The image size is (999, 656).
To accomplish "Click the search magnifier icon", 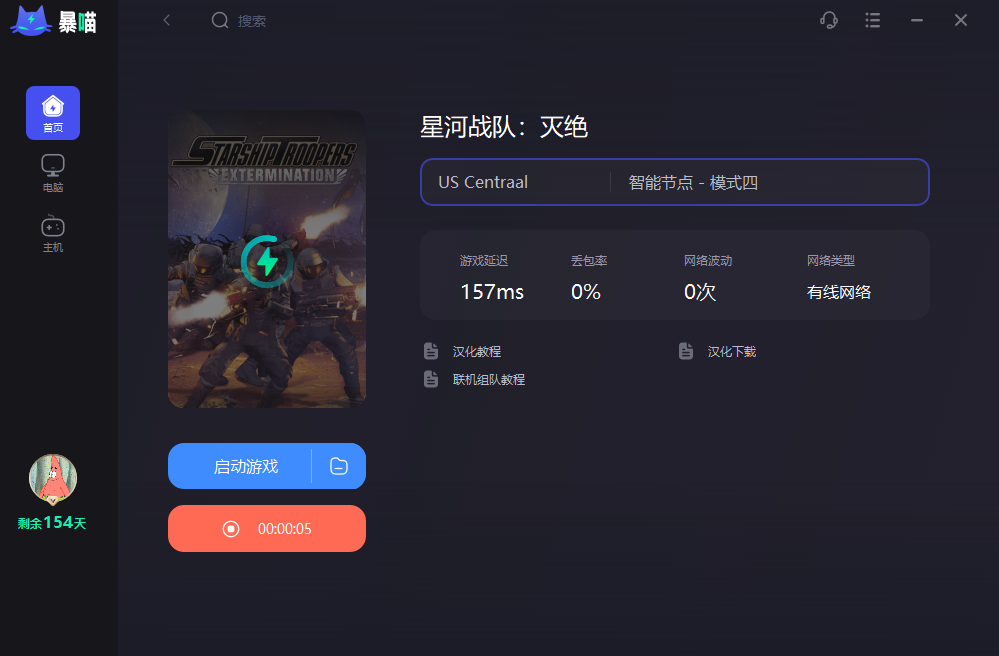I will [220, 20].
